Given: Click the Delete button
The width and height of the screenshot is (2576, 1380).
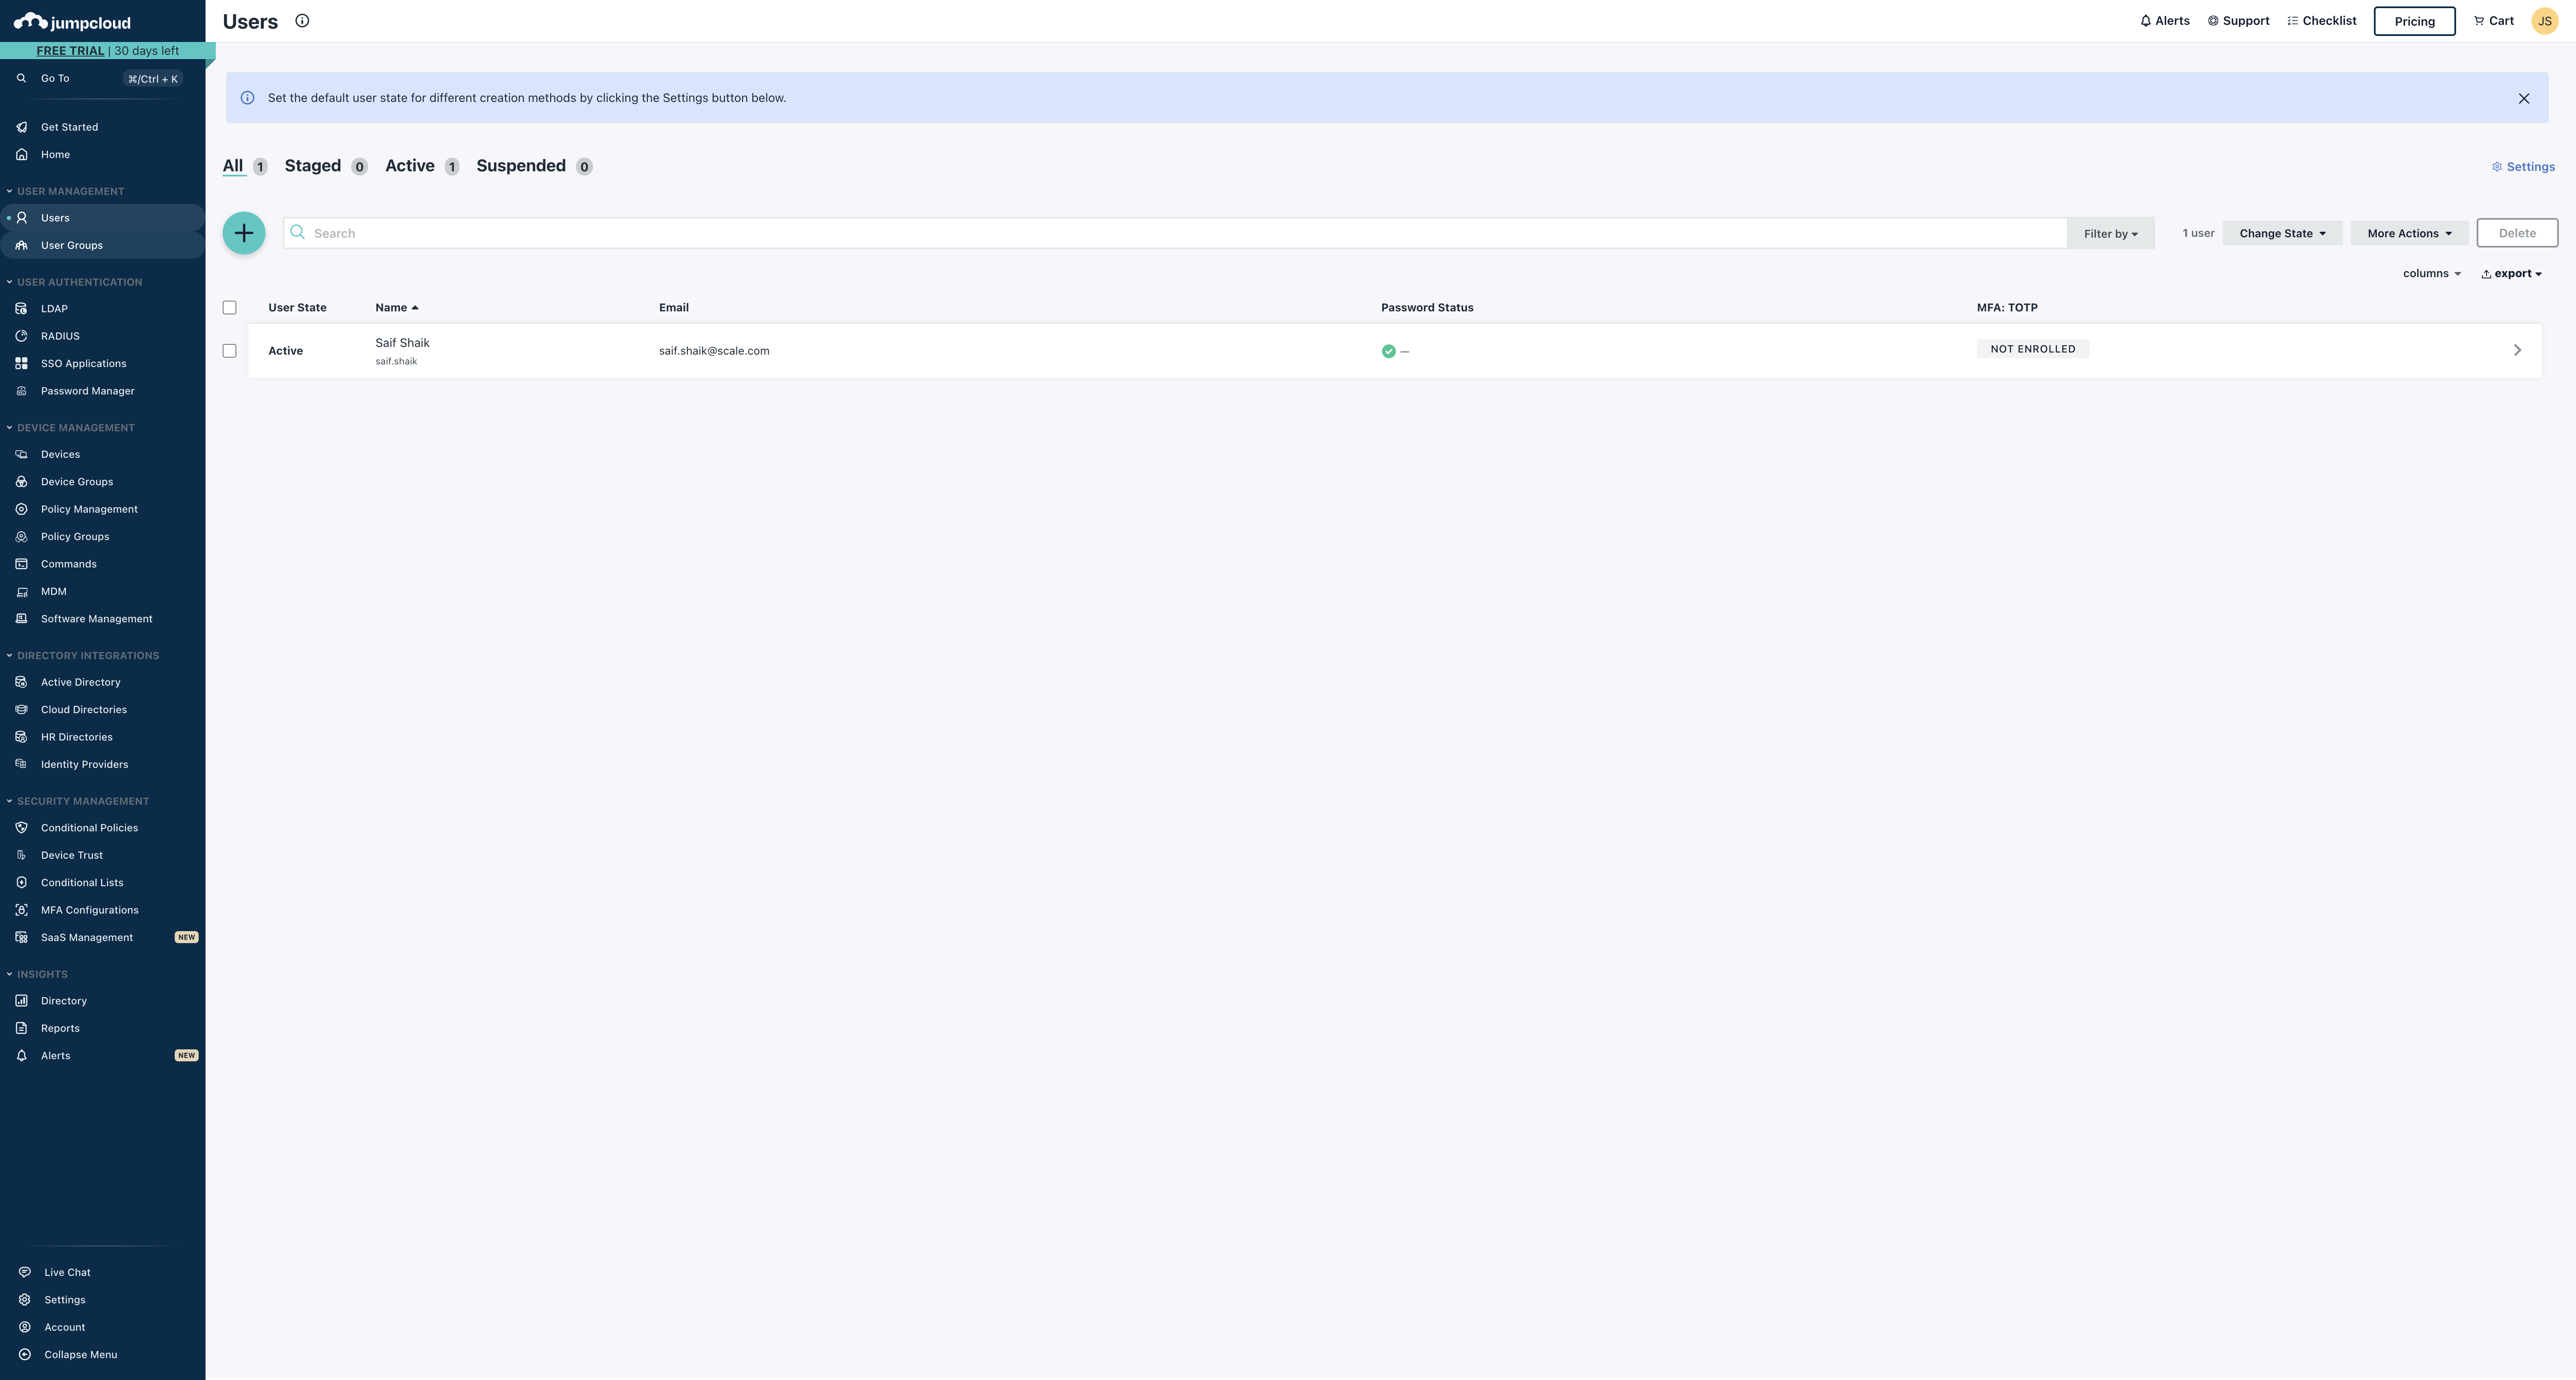Looking at the screenshot, I should coord(2517,233).
